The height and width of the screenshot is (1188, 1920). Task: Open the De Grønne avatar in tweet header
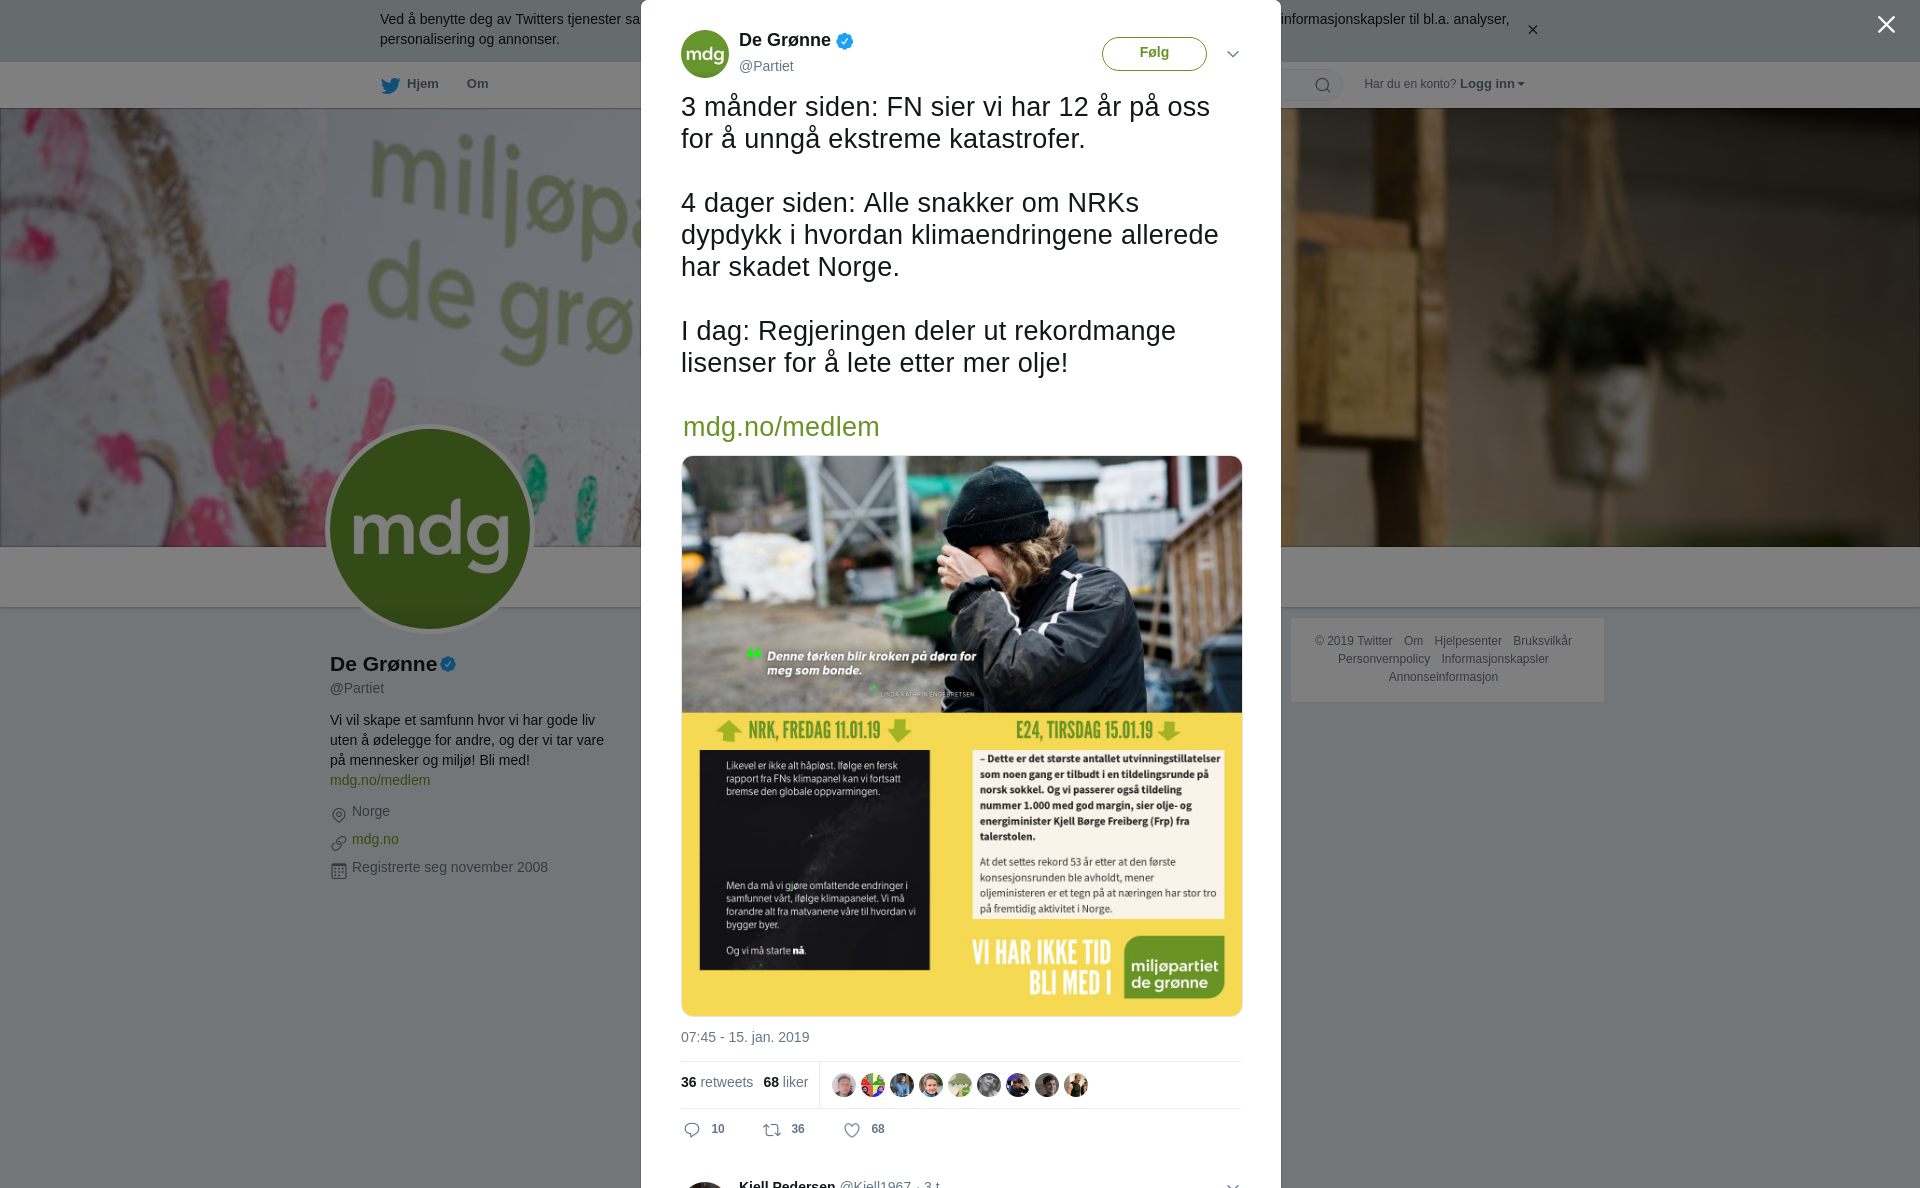coord(705,54)
